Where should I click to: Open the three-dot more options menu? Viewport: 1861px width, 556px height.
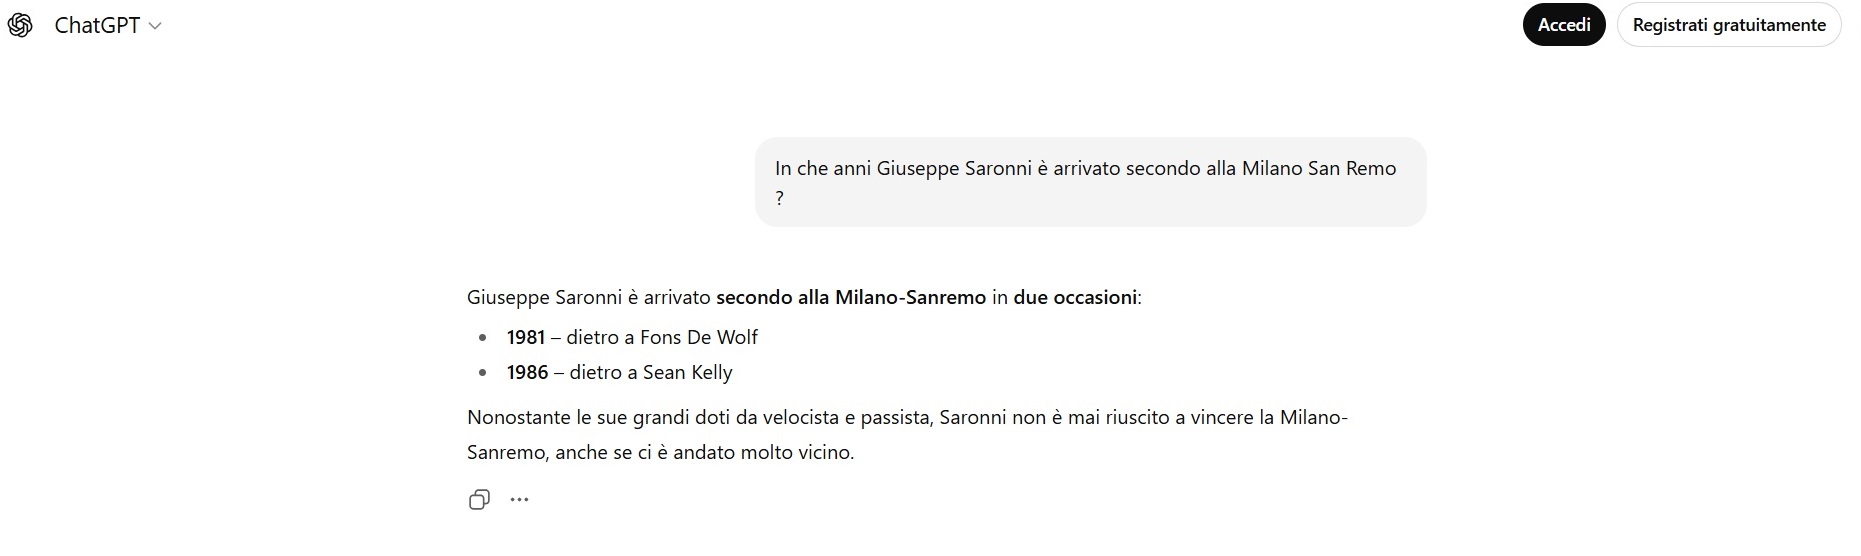[519, 499]
